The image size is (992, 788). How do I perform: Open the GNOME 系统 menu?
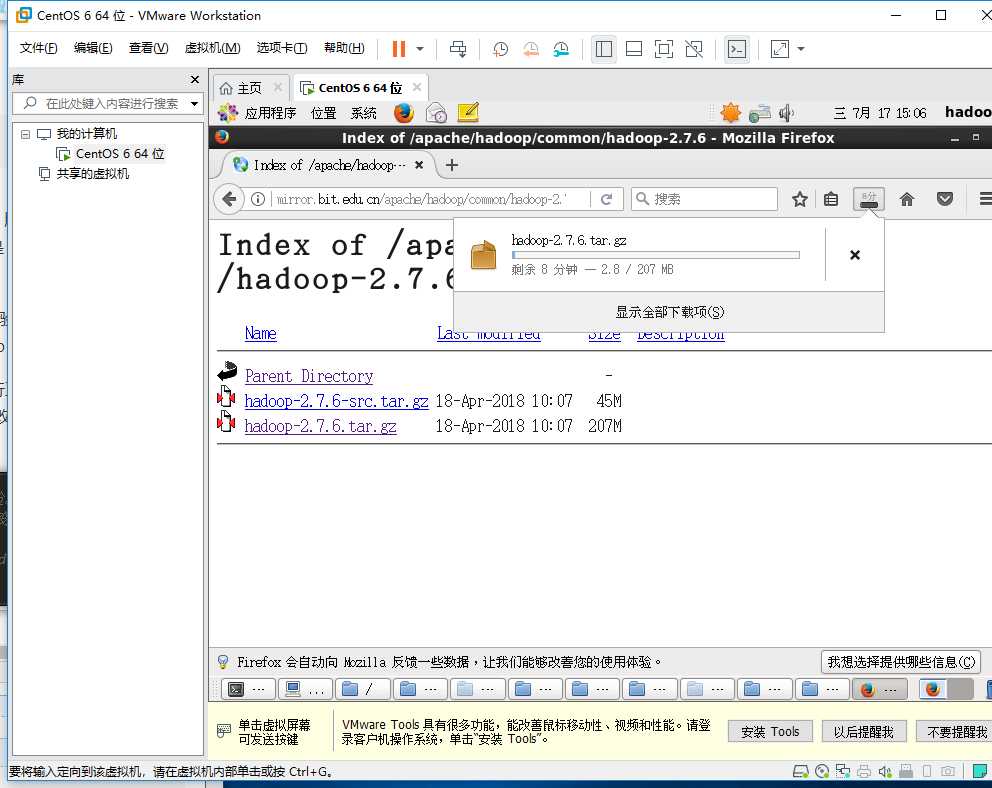(x=364, y=113)
